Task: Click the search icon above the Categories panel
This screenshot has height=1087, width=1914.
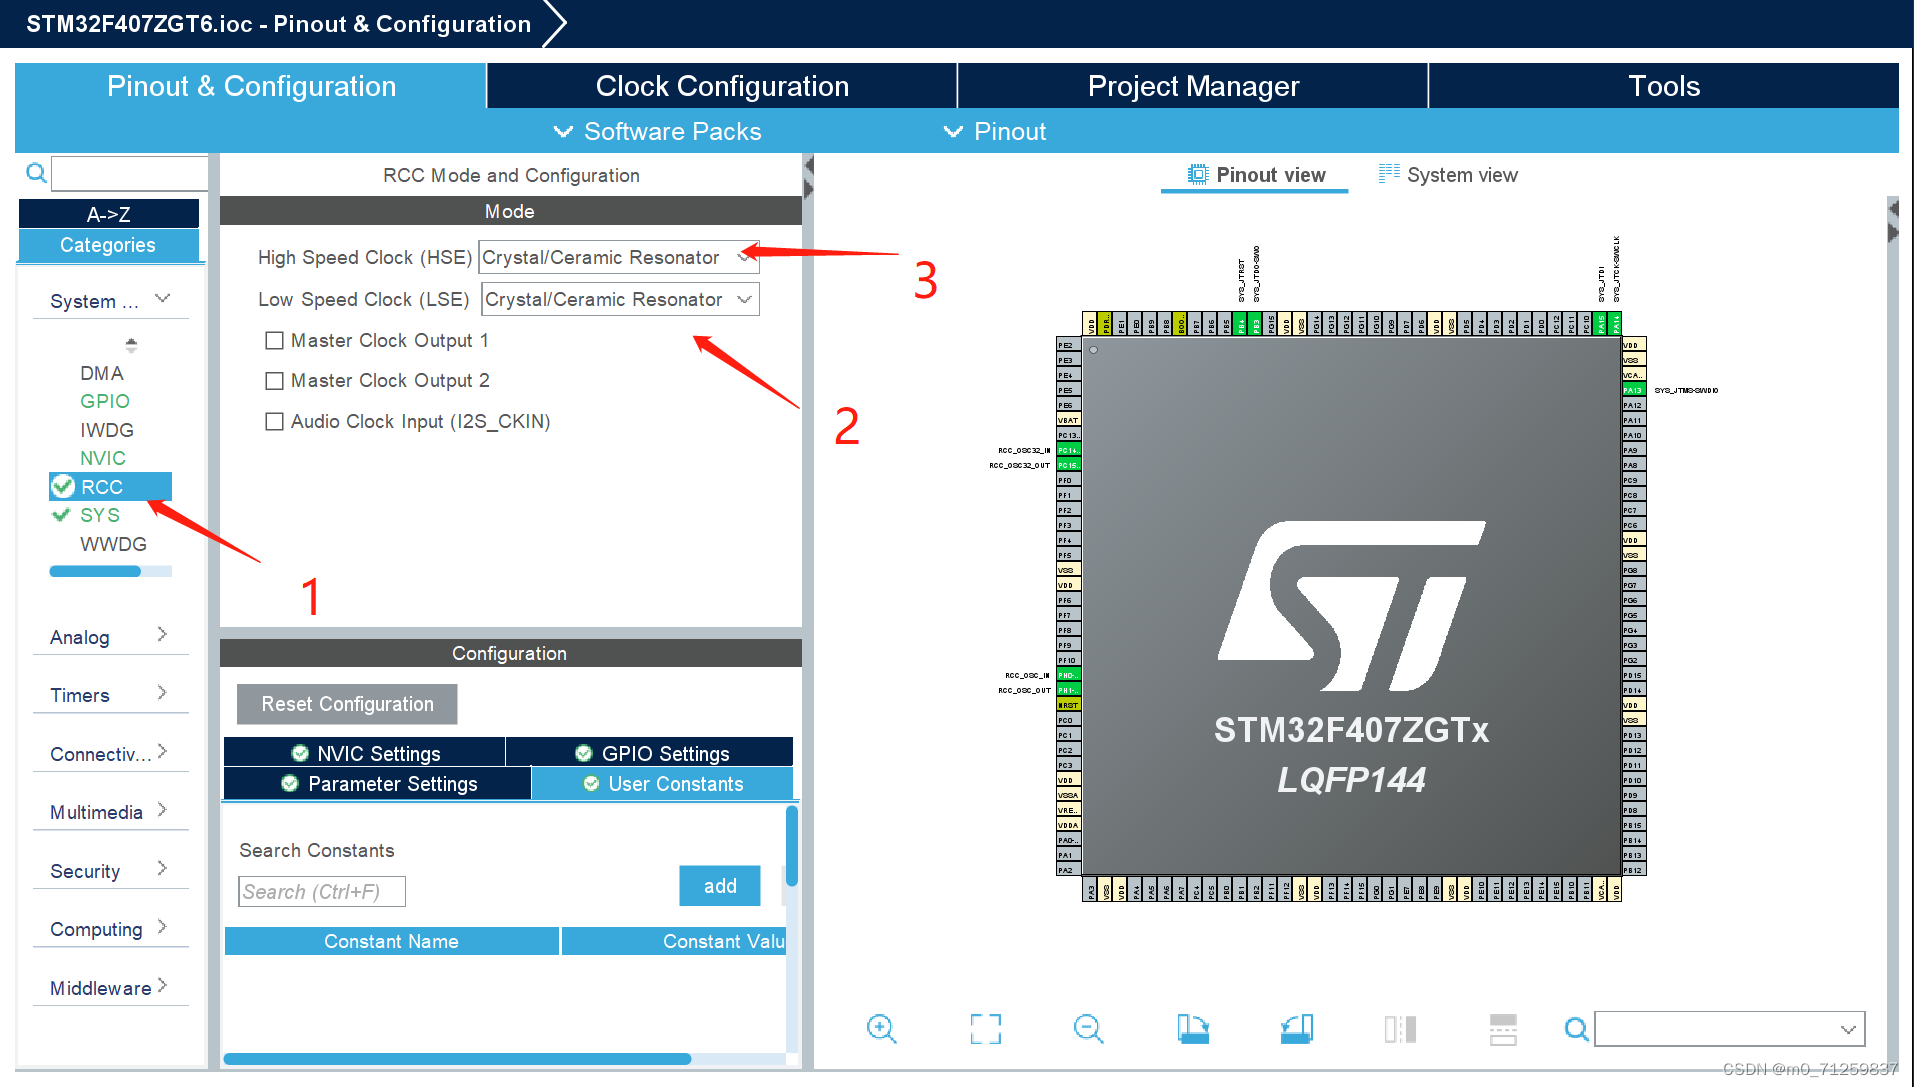Action: pos(35,173)
